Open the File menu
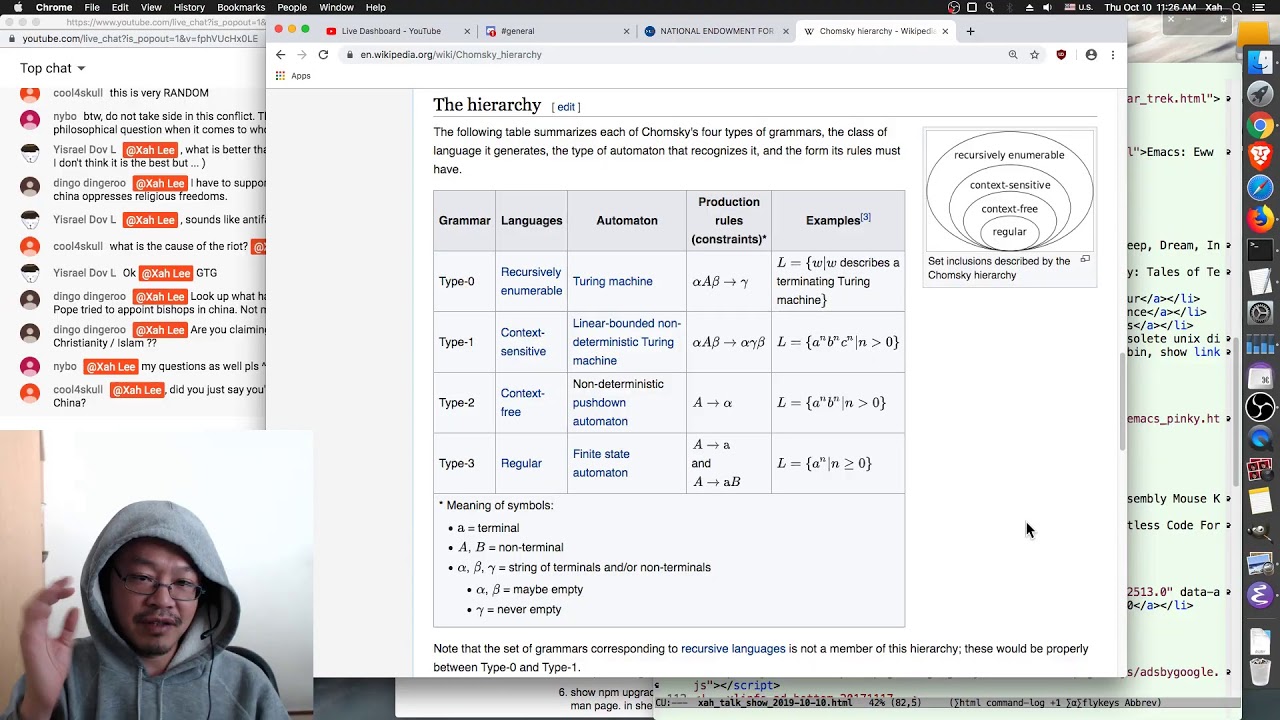This screenshot has height=720, width=1280. pos(92,7)
